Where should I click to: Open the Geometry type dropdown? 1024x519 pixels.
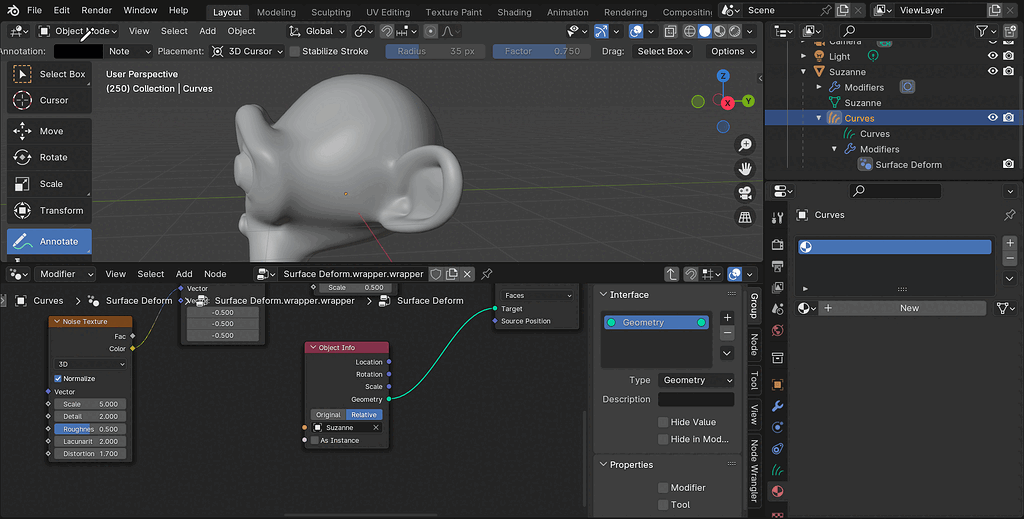click(696, 380)
